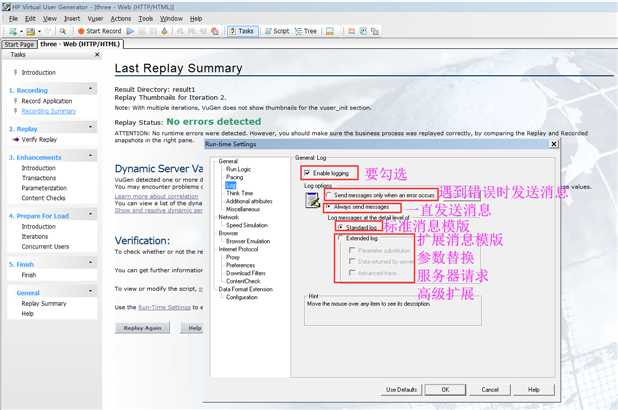Viewport: 618px width, 410px height.
Task: Open Learn more about correlation link
Action: pos(156,196)
